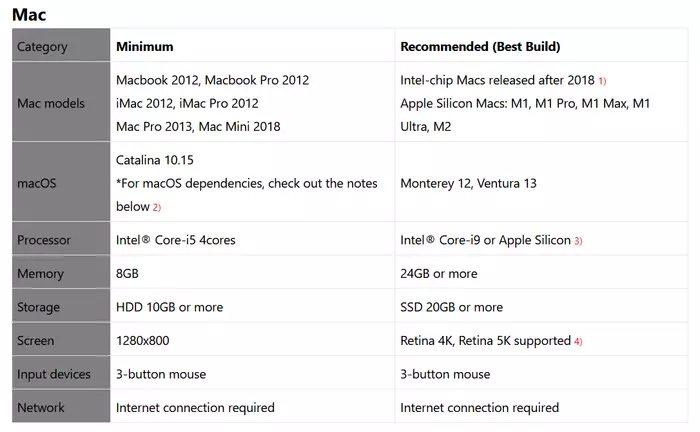Click the Catalina 10.15 text
700x432 pixels.
click(x=155, y=159)
